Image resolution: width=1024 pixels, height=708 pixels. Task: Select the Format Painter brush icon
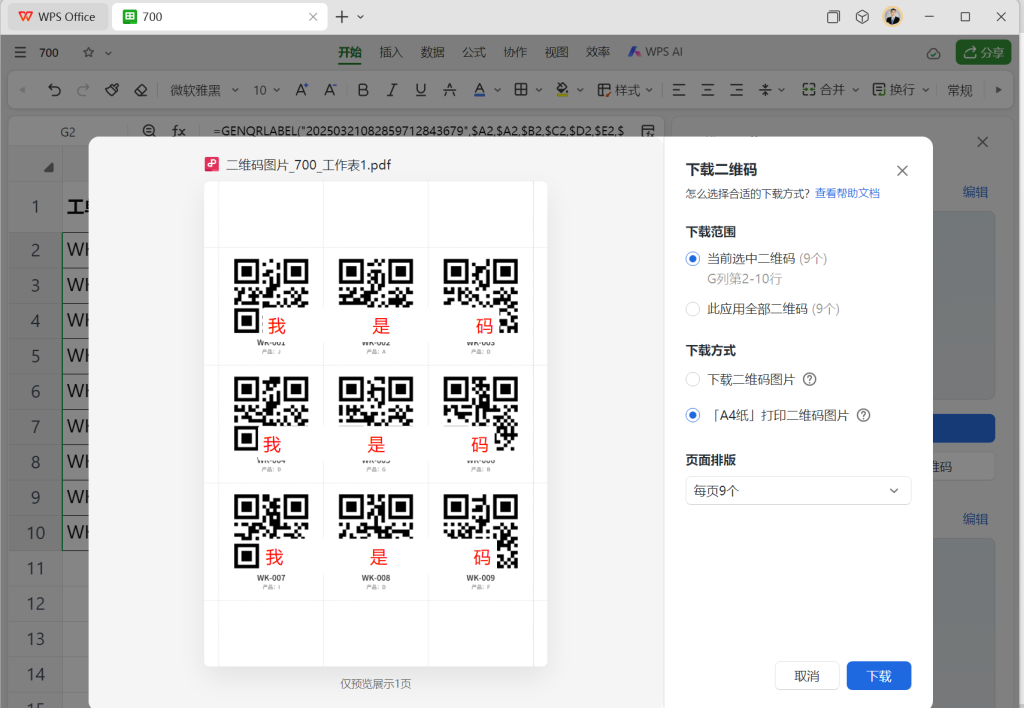point(112,90)
